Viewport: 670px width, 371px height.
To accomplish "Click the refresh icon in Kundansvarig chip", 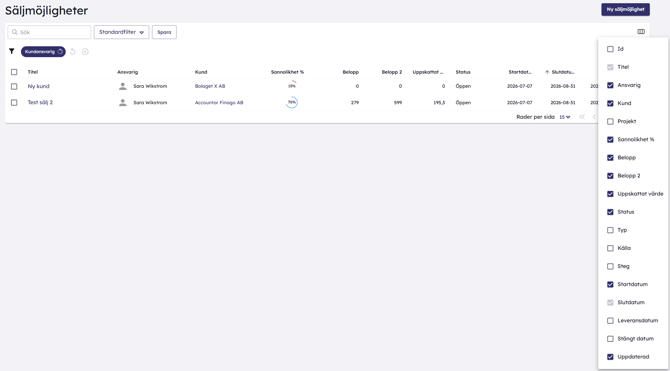I will click(x=60, y=52).
